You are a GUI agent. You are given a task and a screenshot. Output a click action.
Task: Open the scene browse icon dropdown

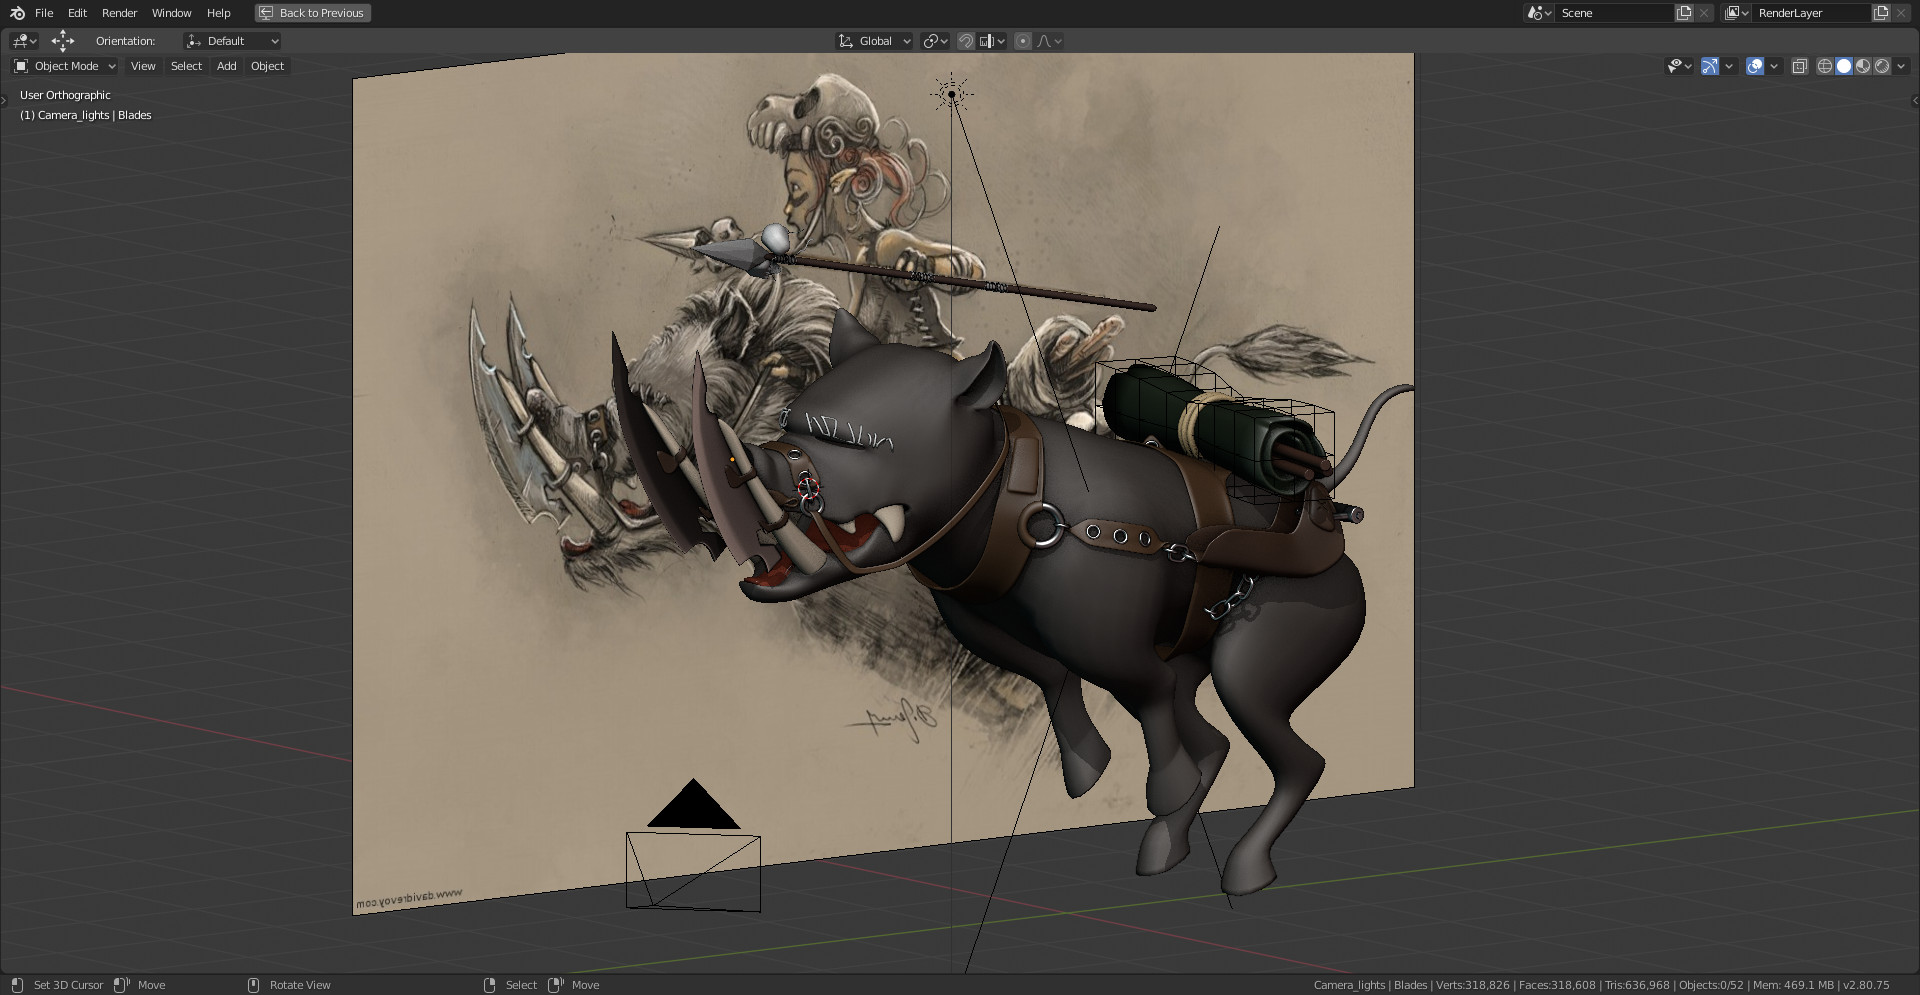[x=1539, y=13]
